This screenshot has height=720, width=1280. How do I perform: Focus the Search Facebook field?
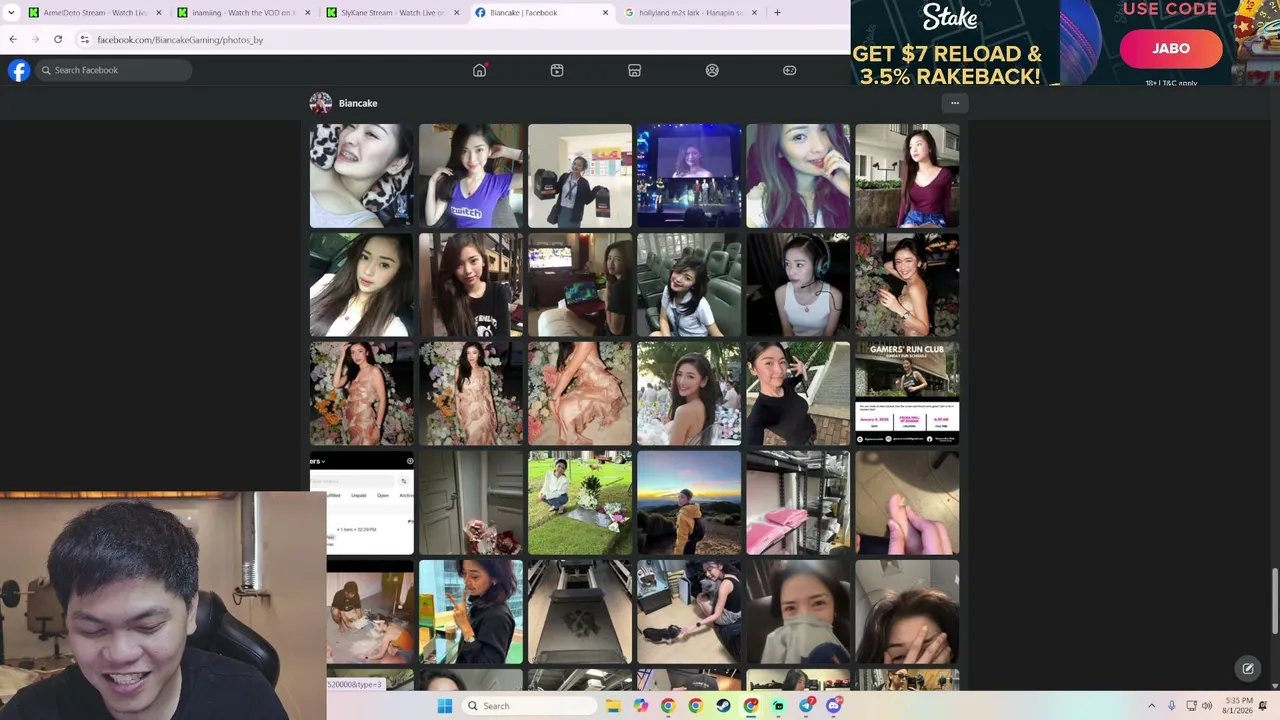pyautogui.click(x=113, y=70)
